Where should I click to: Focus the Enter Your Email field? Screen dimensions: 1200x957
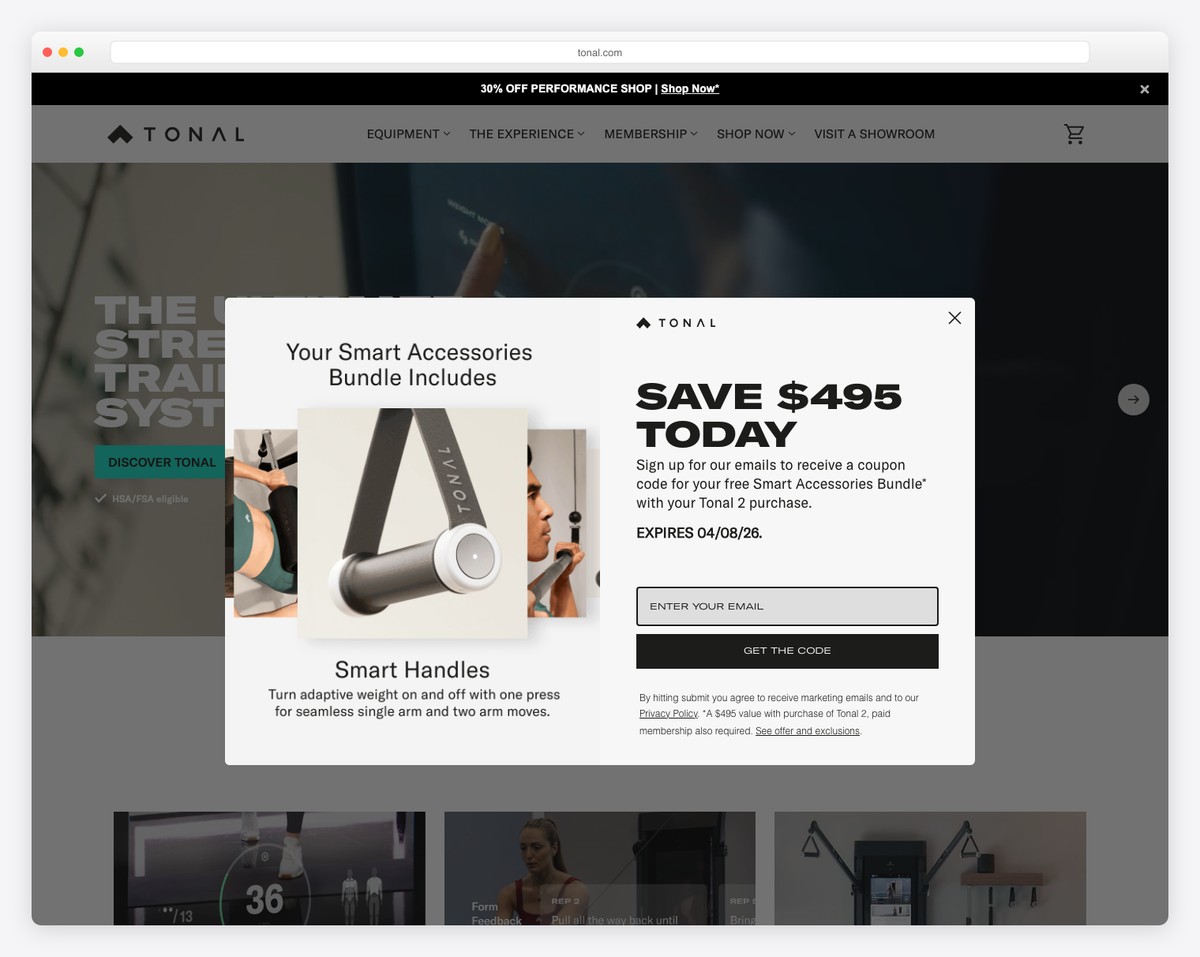tap(787, 606)
